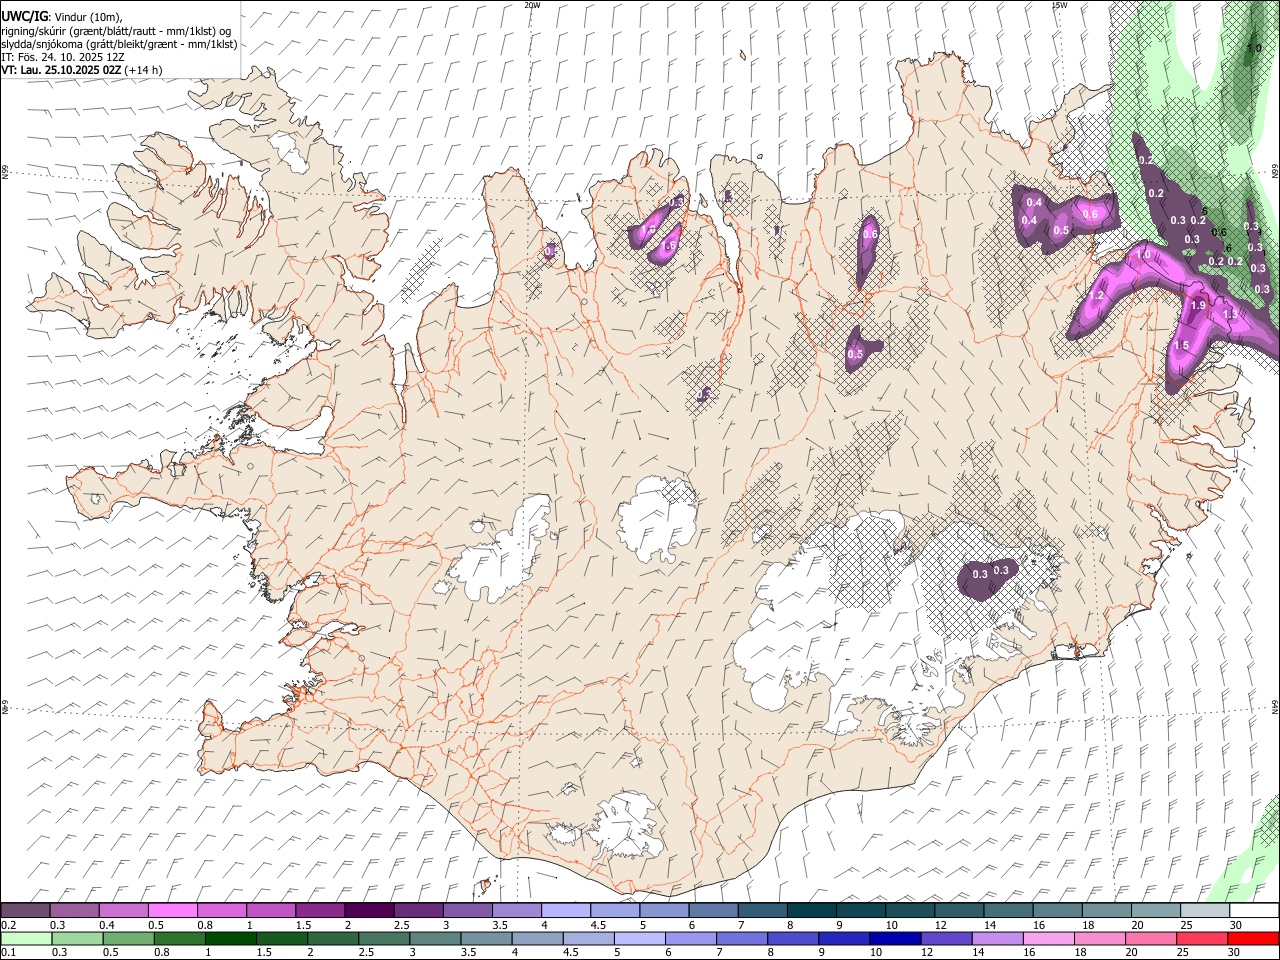The image size is (1280, 960).
Task: Click upper legend white swatch above 30
Action: 1255,911
